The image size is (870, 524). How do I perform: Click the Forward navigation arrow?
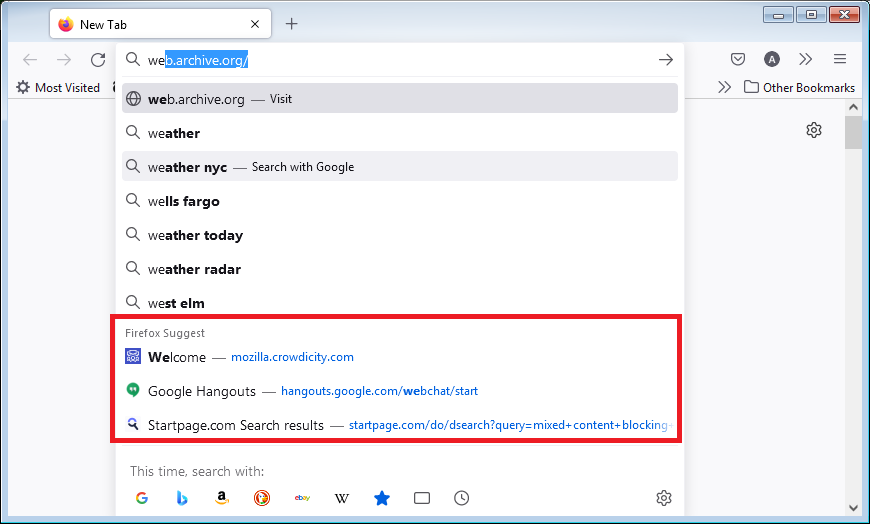coord(64,59)
